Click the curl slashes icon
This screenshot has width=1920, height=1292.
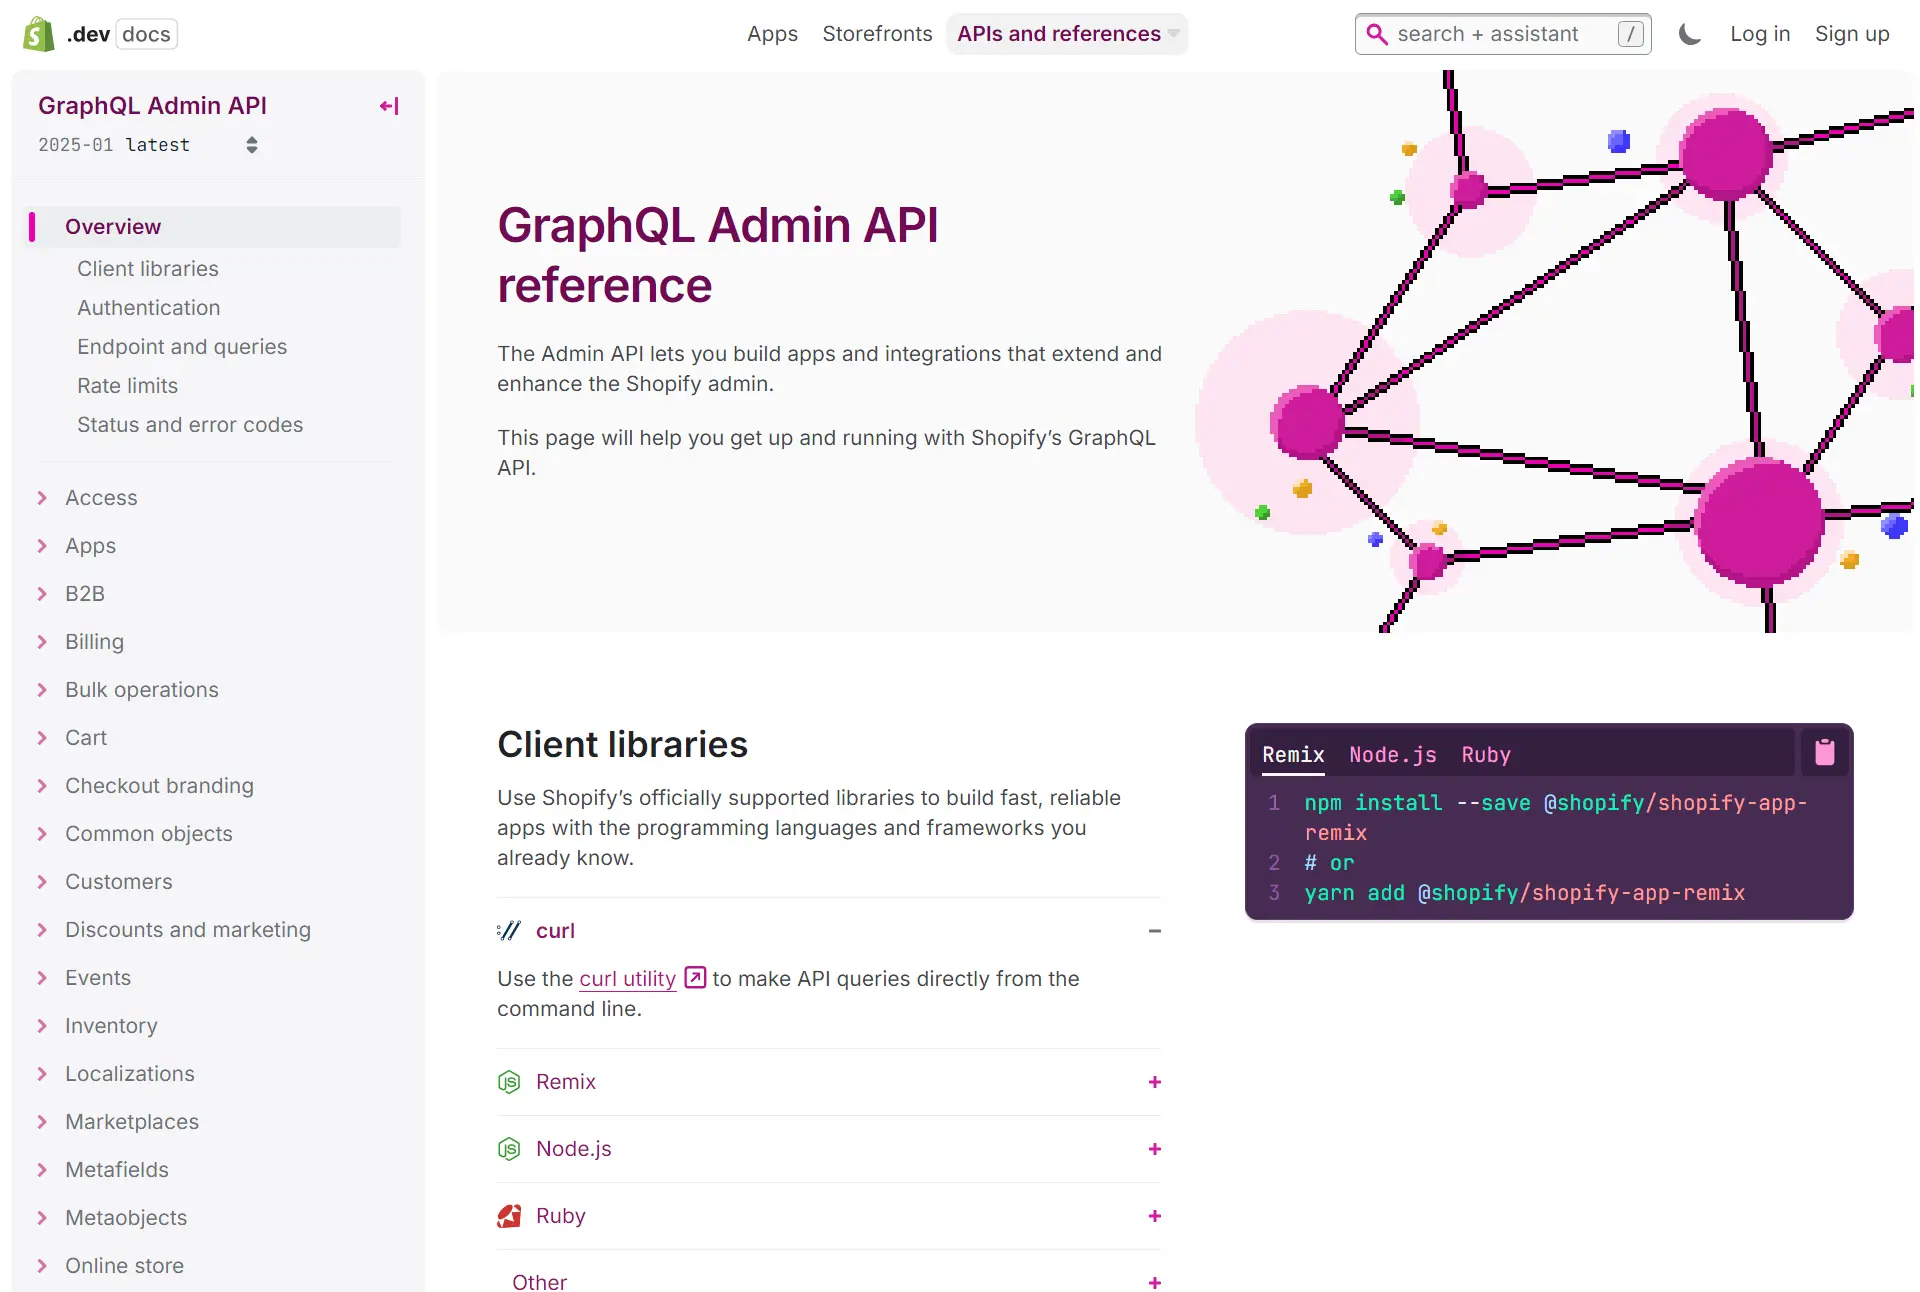509,931
